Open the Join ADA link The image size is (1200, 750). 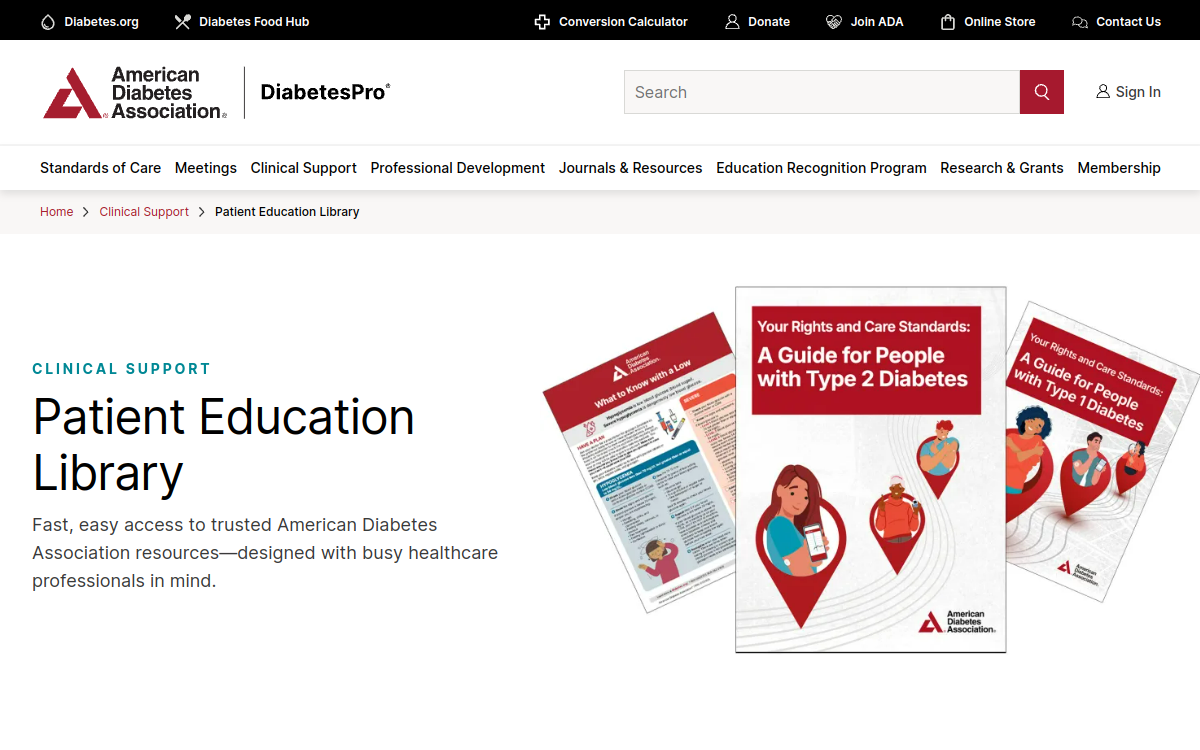coord(877,21)
